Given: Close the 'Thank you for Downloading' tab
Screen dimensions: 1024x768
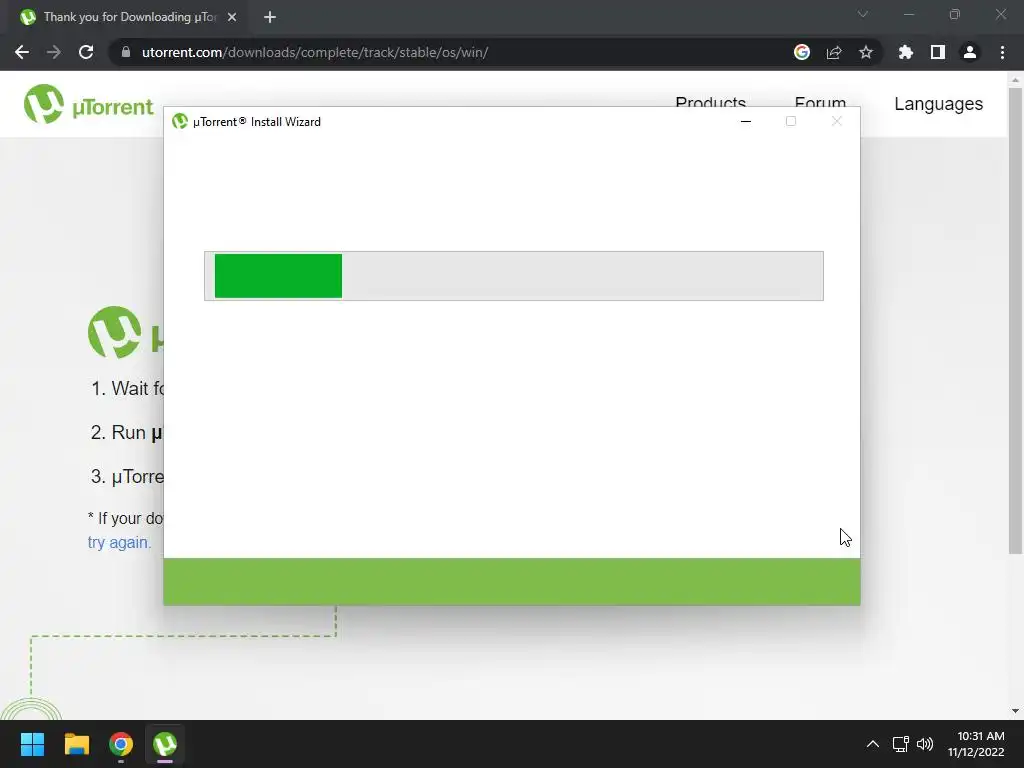Looking at the screenshot, I should (232, 17).
